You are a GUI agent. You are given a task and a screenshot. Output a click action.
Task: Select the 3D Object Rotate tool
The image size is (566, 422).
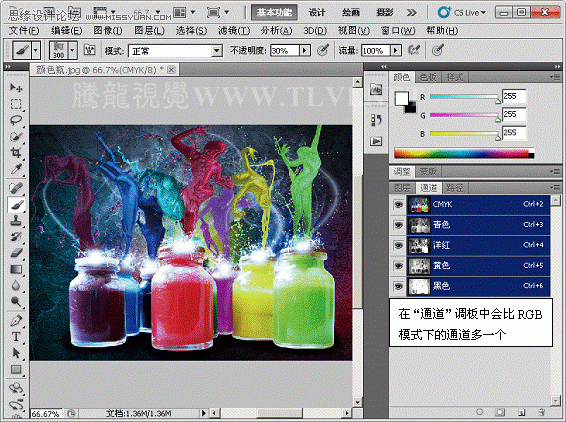(x=16, y=388)
